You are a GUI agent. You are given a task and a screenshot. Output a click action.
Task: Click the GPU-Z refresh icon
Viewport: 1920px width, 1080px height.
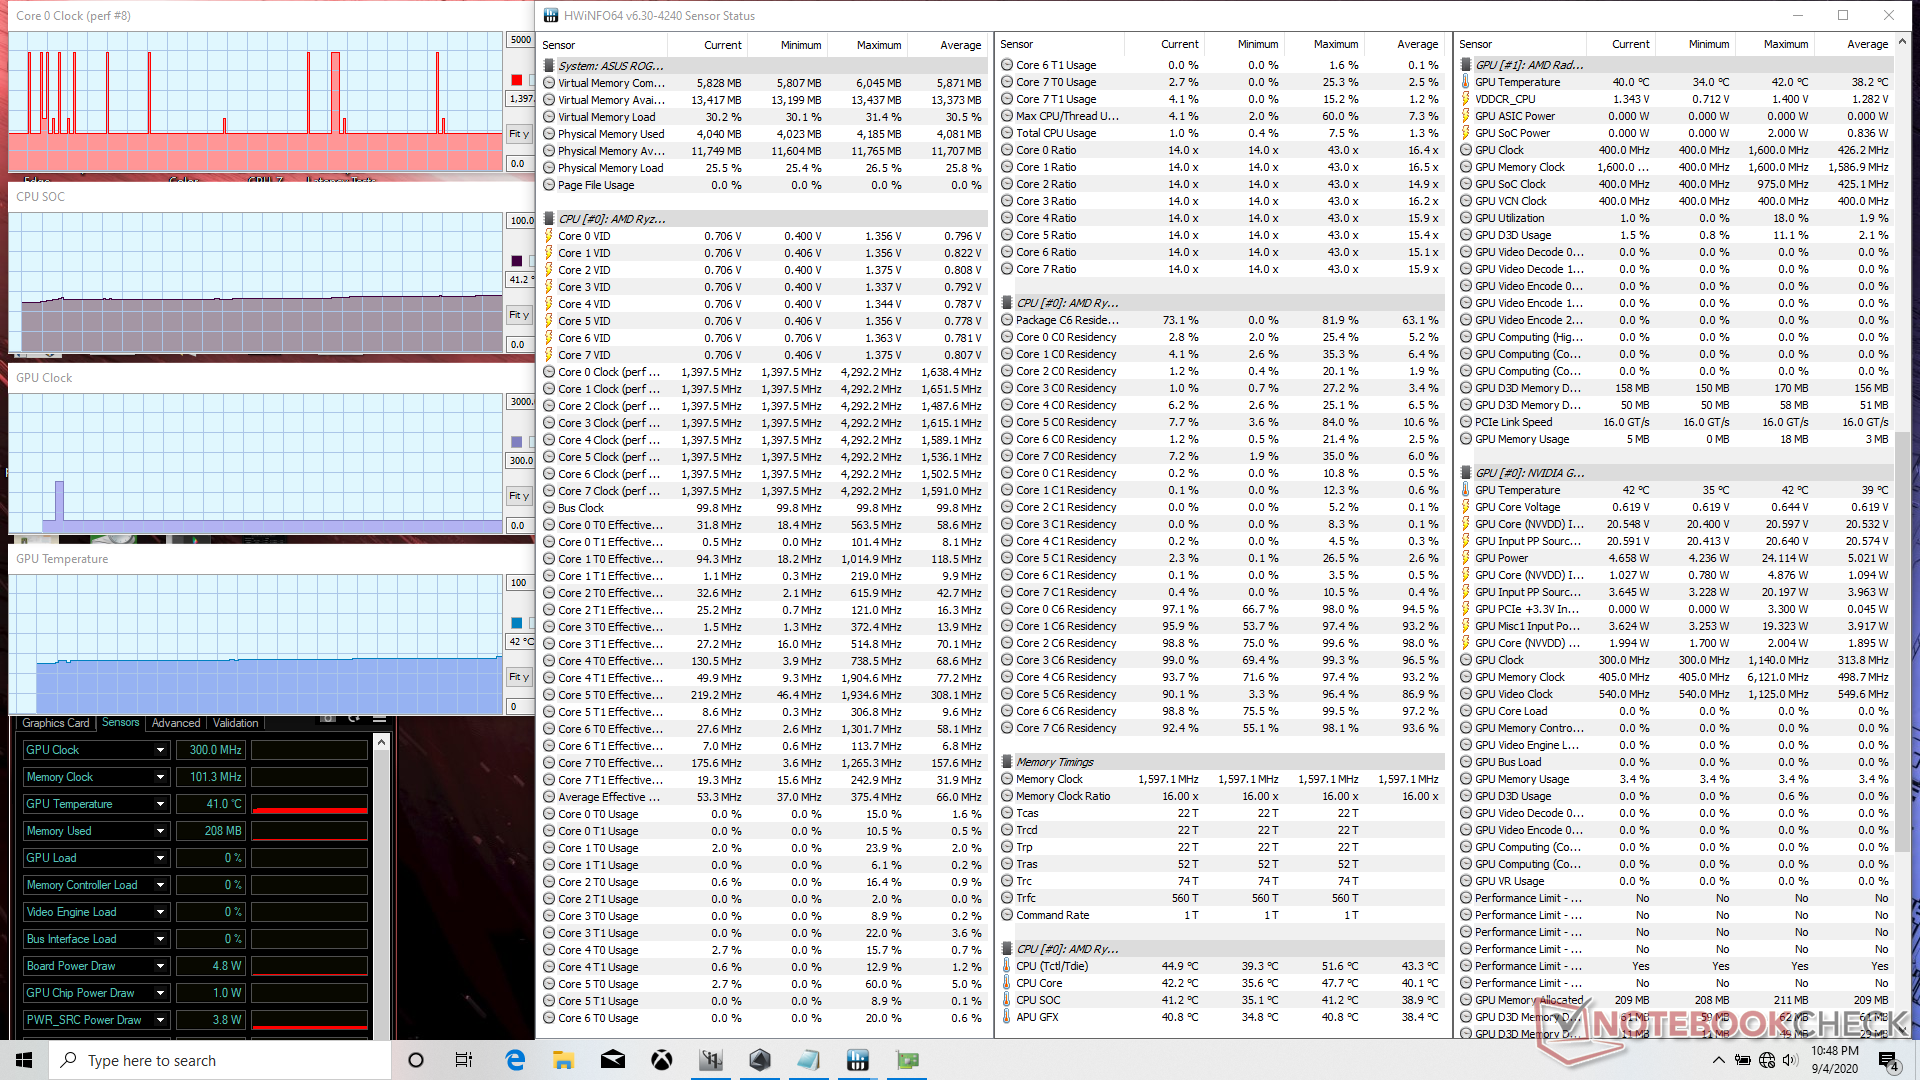click(354, 719)
